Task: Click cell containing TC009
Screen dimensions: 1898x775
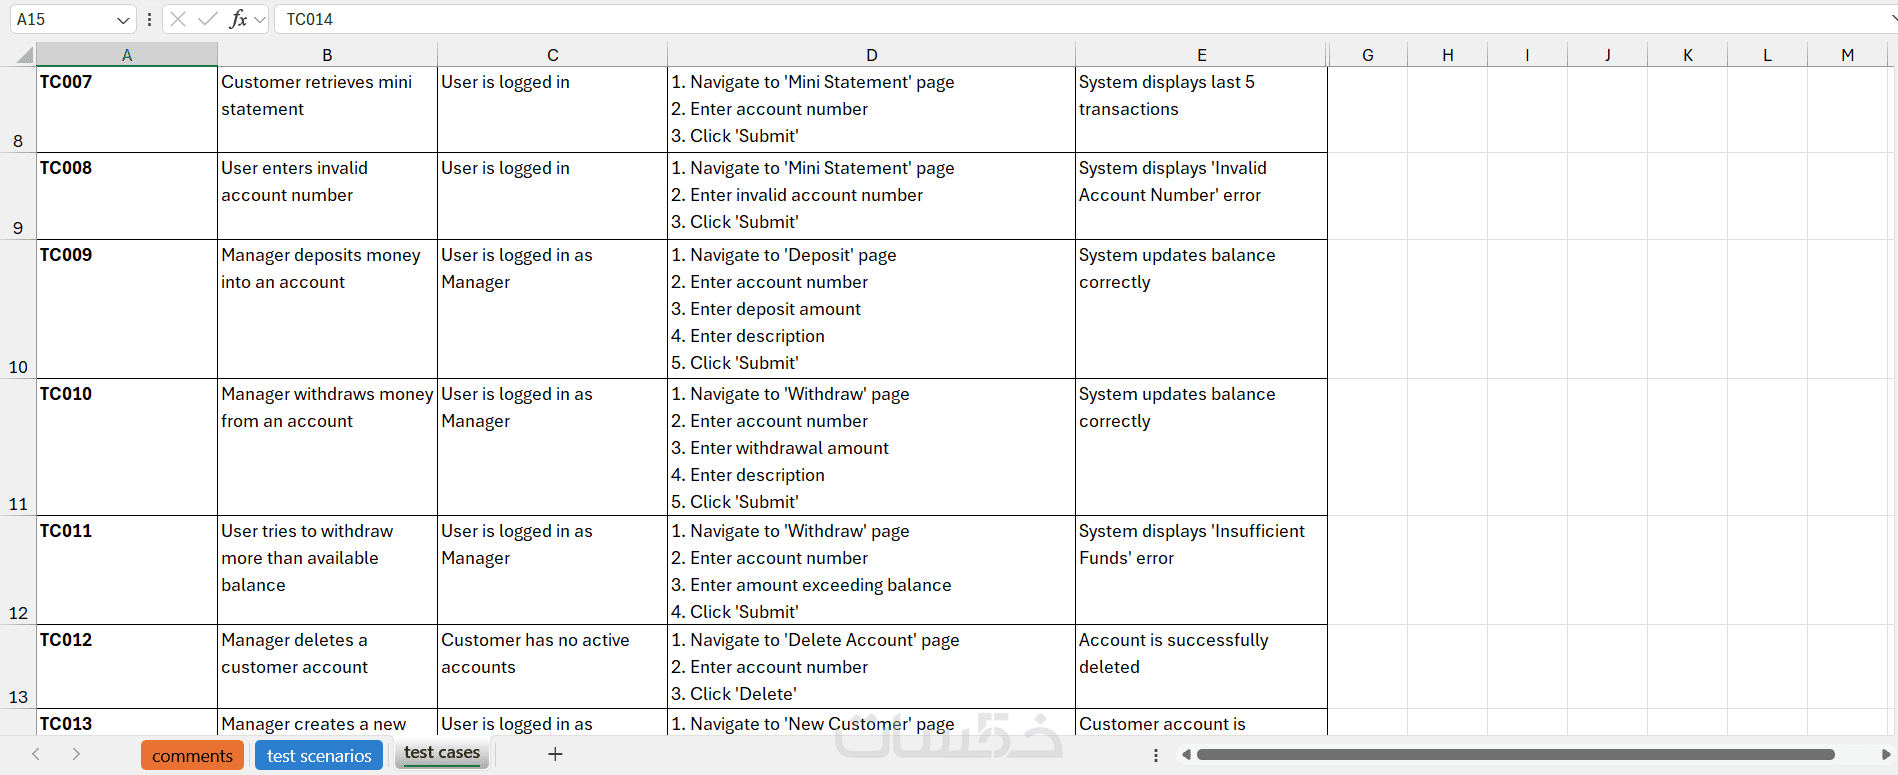Action: click(x=127, y=309)
